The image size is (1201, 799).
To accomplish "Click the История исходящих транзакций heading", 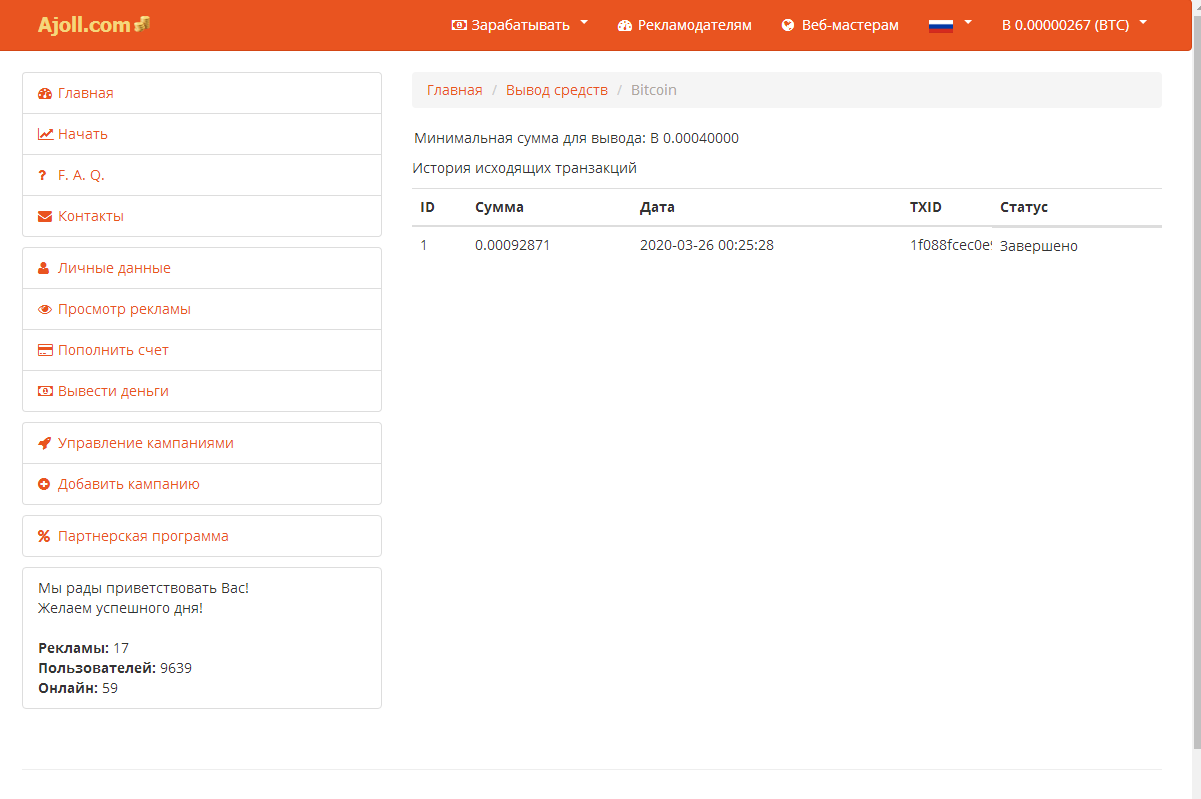I will click(x=525, y=168).
